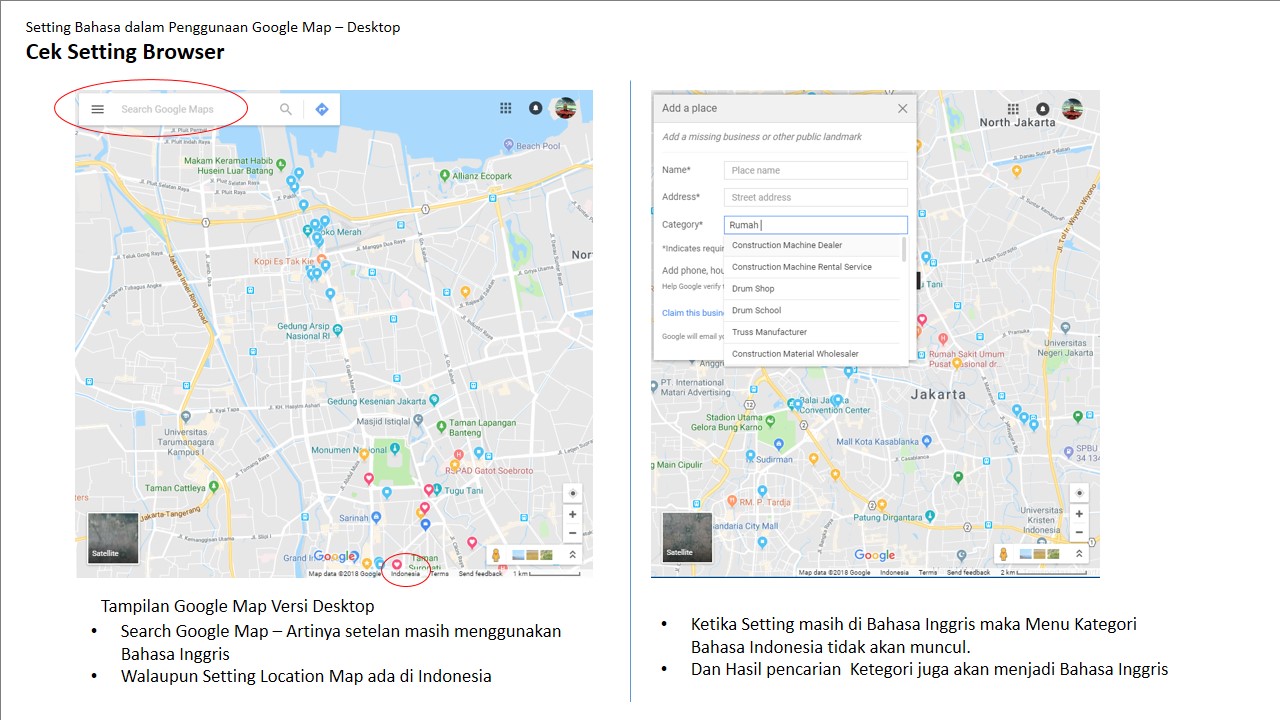Click Category field containing 'Rumah'
Viewport: 1280px width, 720px height.
point(815,225)
